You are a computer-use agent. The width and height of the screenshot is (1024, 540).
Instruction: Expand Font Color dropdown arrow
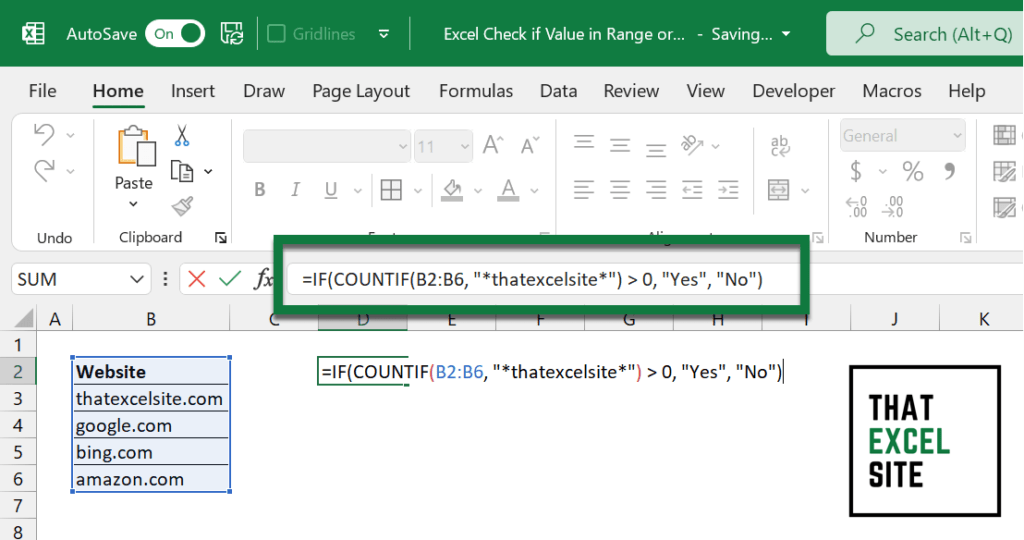535,191
